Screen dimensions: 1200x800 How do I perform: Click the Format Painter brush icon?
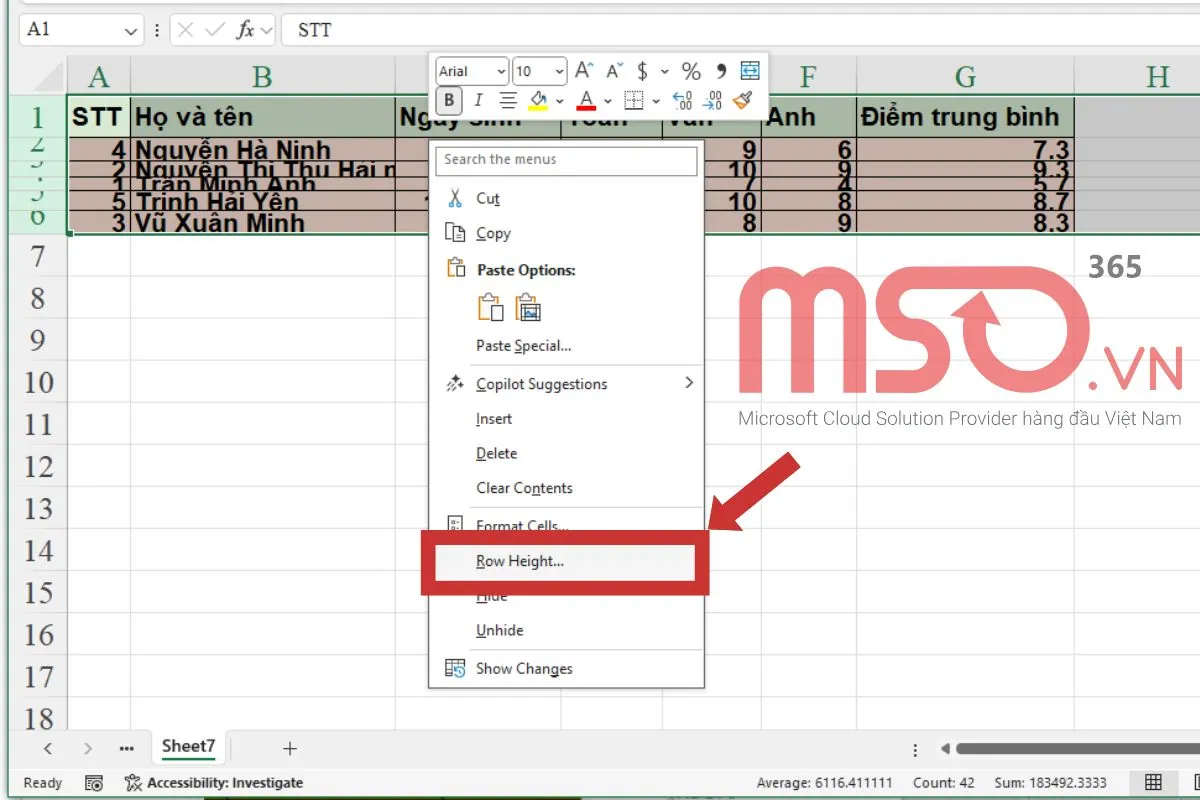(742, 100)
